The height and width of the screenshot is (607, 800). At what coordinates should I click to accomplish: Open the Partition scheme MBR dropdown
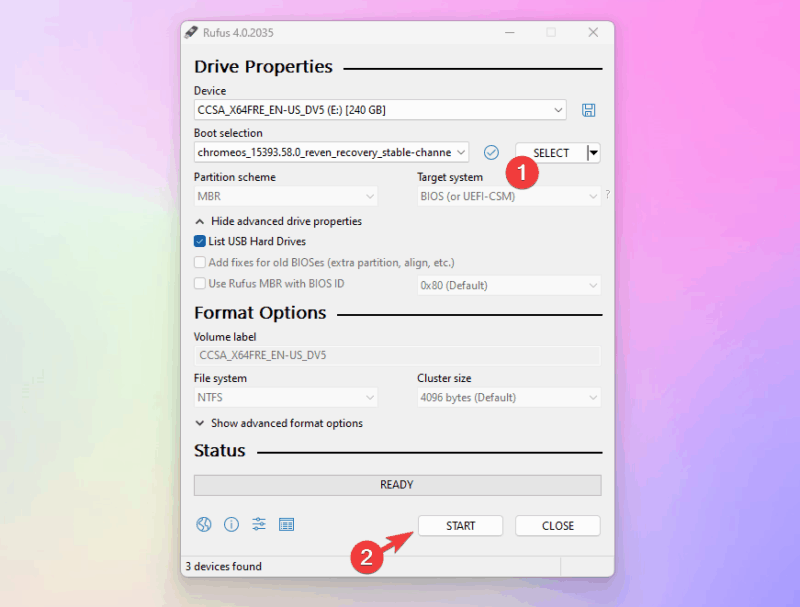(285, 196)
